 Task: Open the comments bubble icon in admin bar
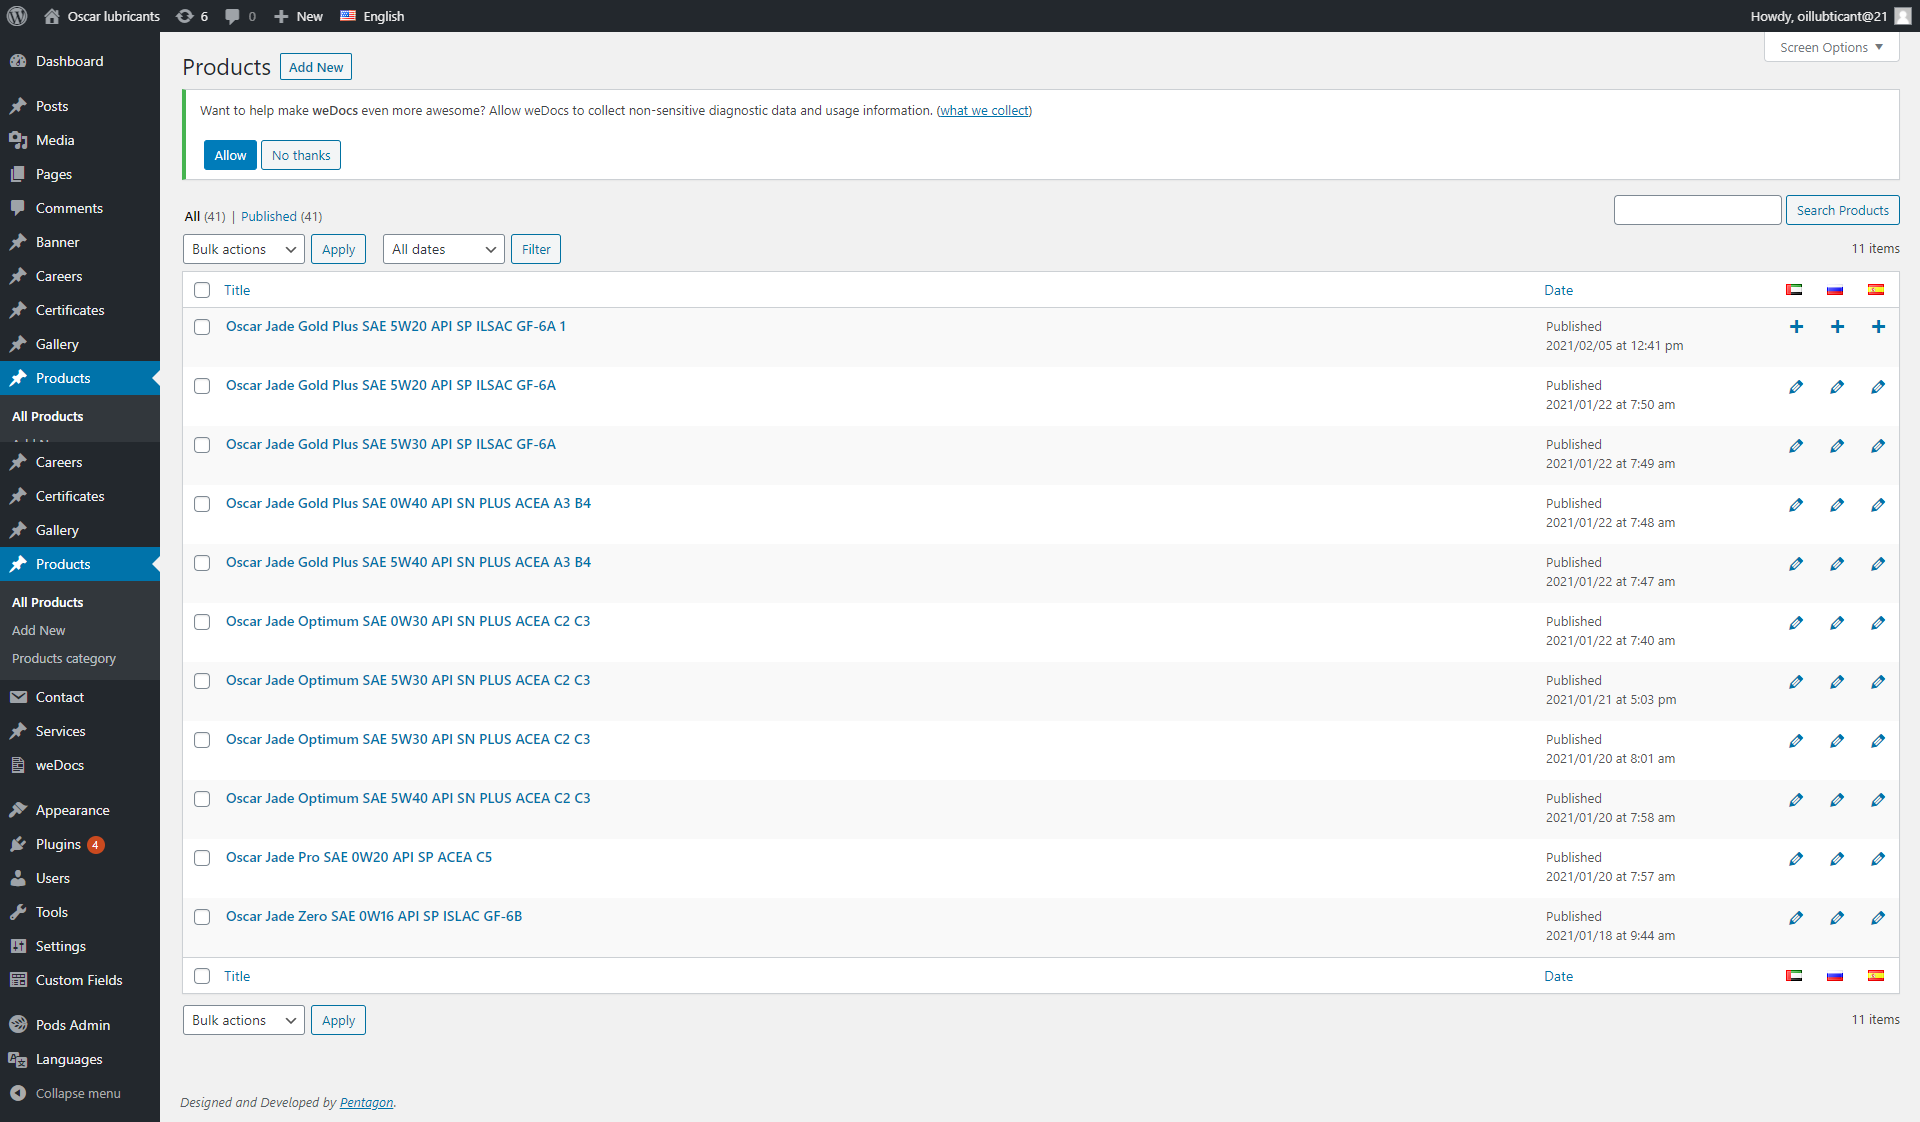(240, 16)
